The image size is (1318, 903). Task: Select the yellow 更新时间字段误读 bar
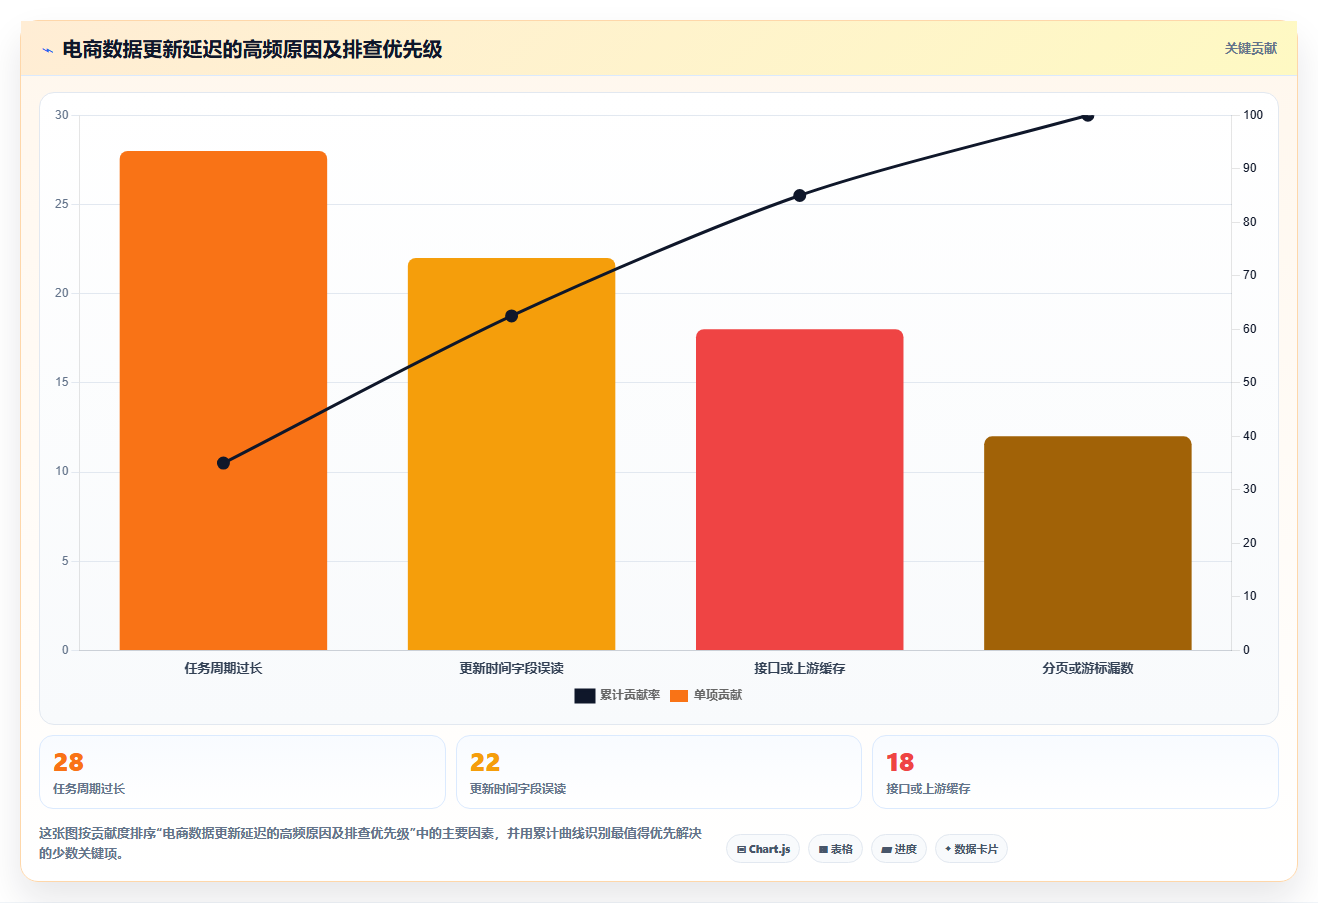[x=511, y=454]
